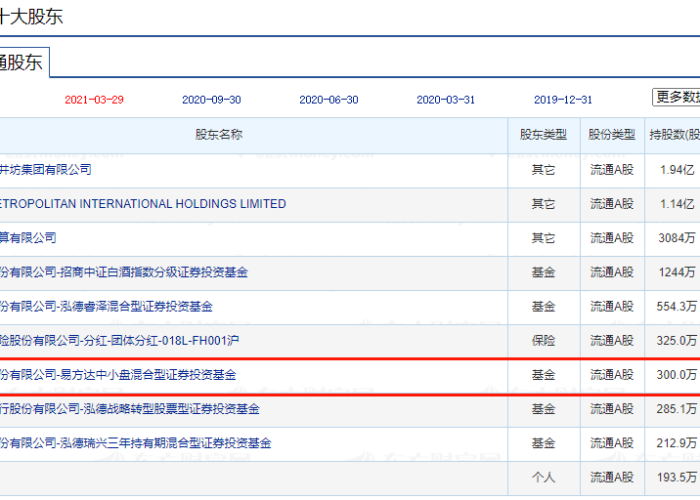The width and height of the screenshot is (700, 500).
Task: Select the 300.0万 shareholding value
Action: pyautogui.click(x=677, y=375)
